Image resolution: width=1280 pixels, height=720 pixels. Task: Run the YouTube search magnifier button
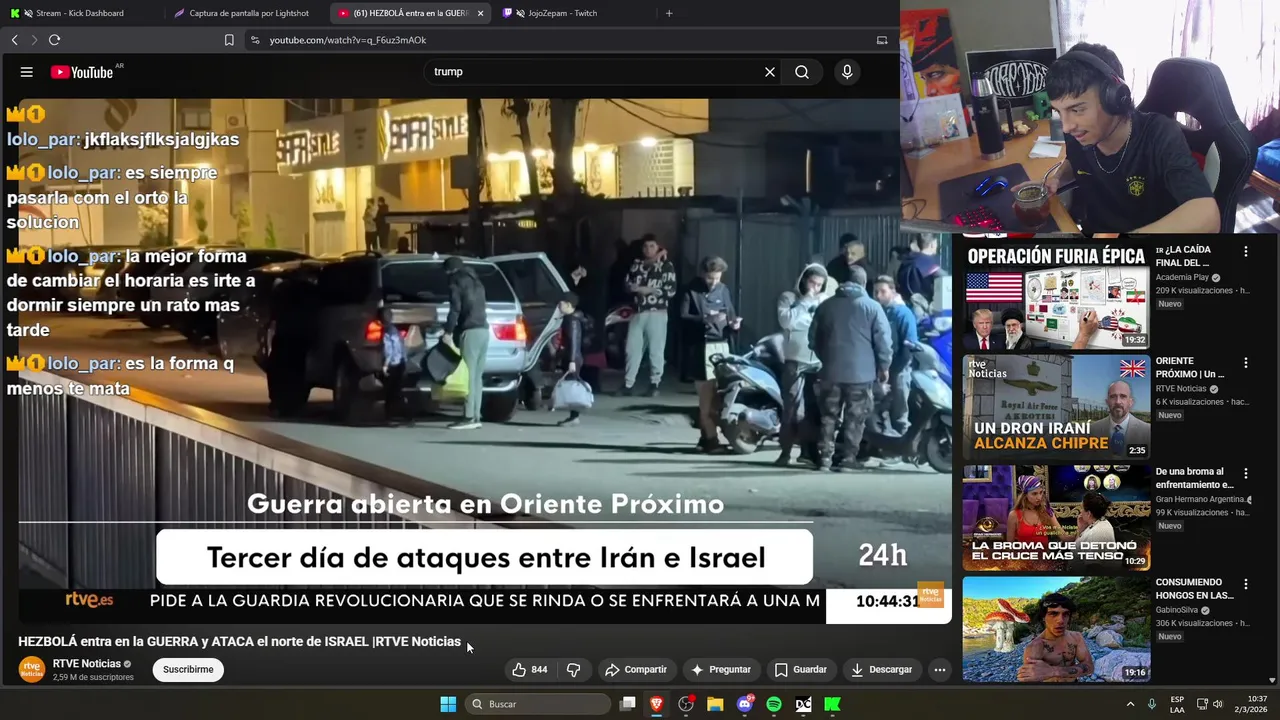click(802, 72)
